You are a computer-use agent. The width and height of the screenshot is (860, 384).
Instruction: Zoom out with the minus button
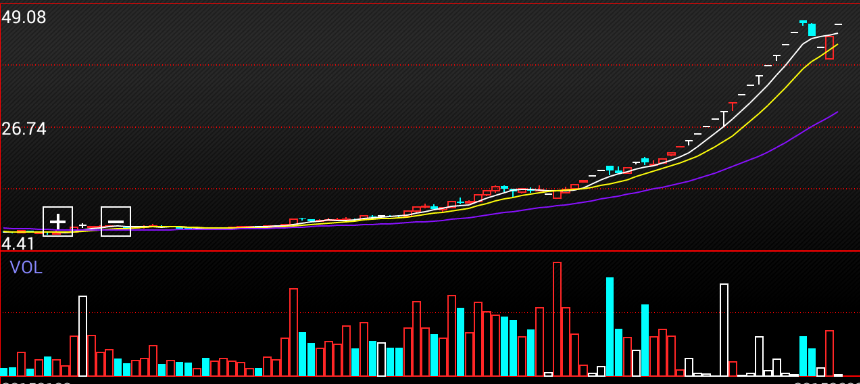tap(116, 222)
